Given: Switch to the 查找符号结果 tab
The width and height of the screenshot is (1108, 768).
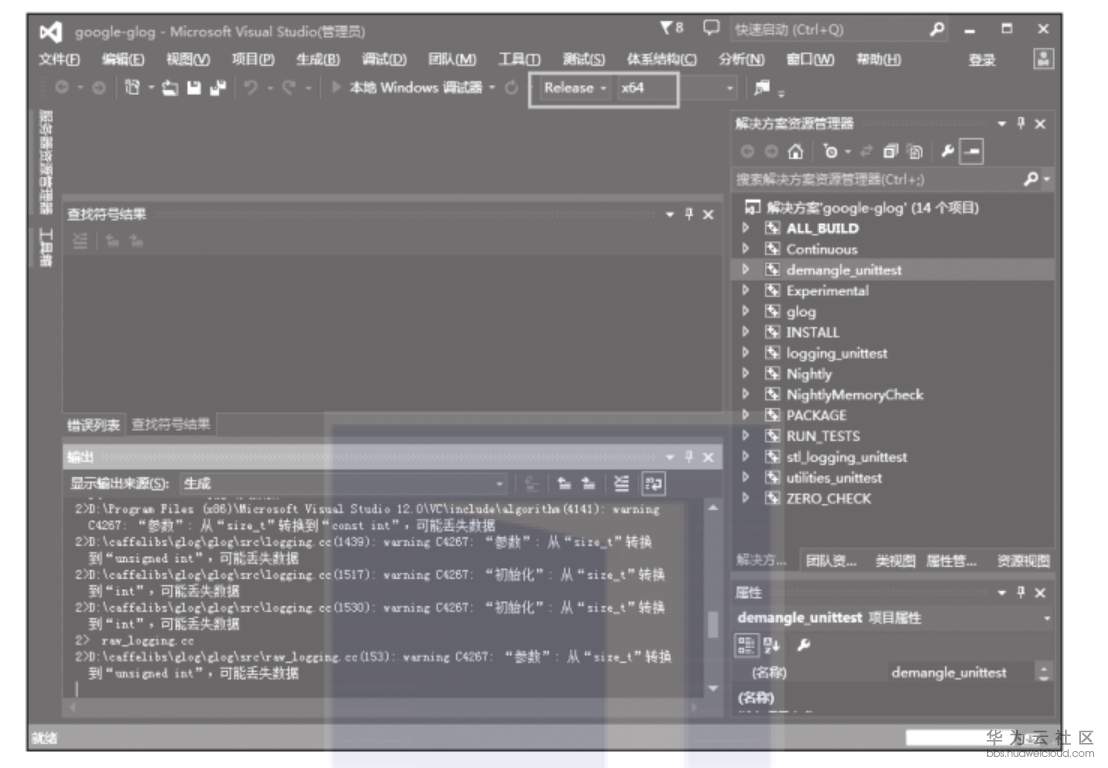Looking at the screenshot, I should (x=171, y=424).
